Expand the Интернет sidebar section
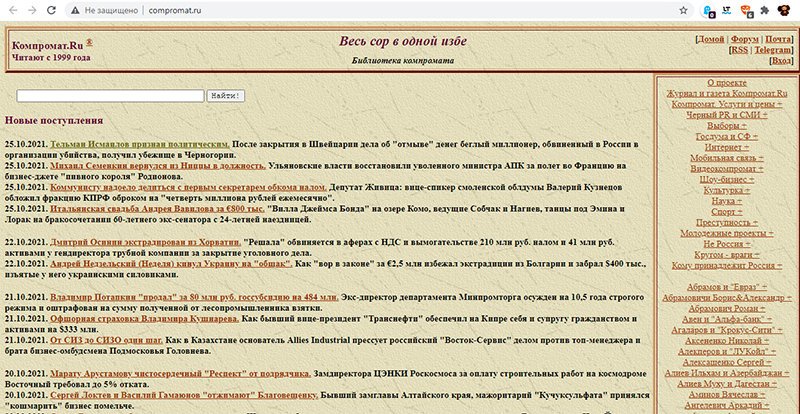The image size is (800, 414). point(727,147)
